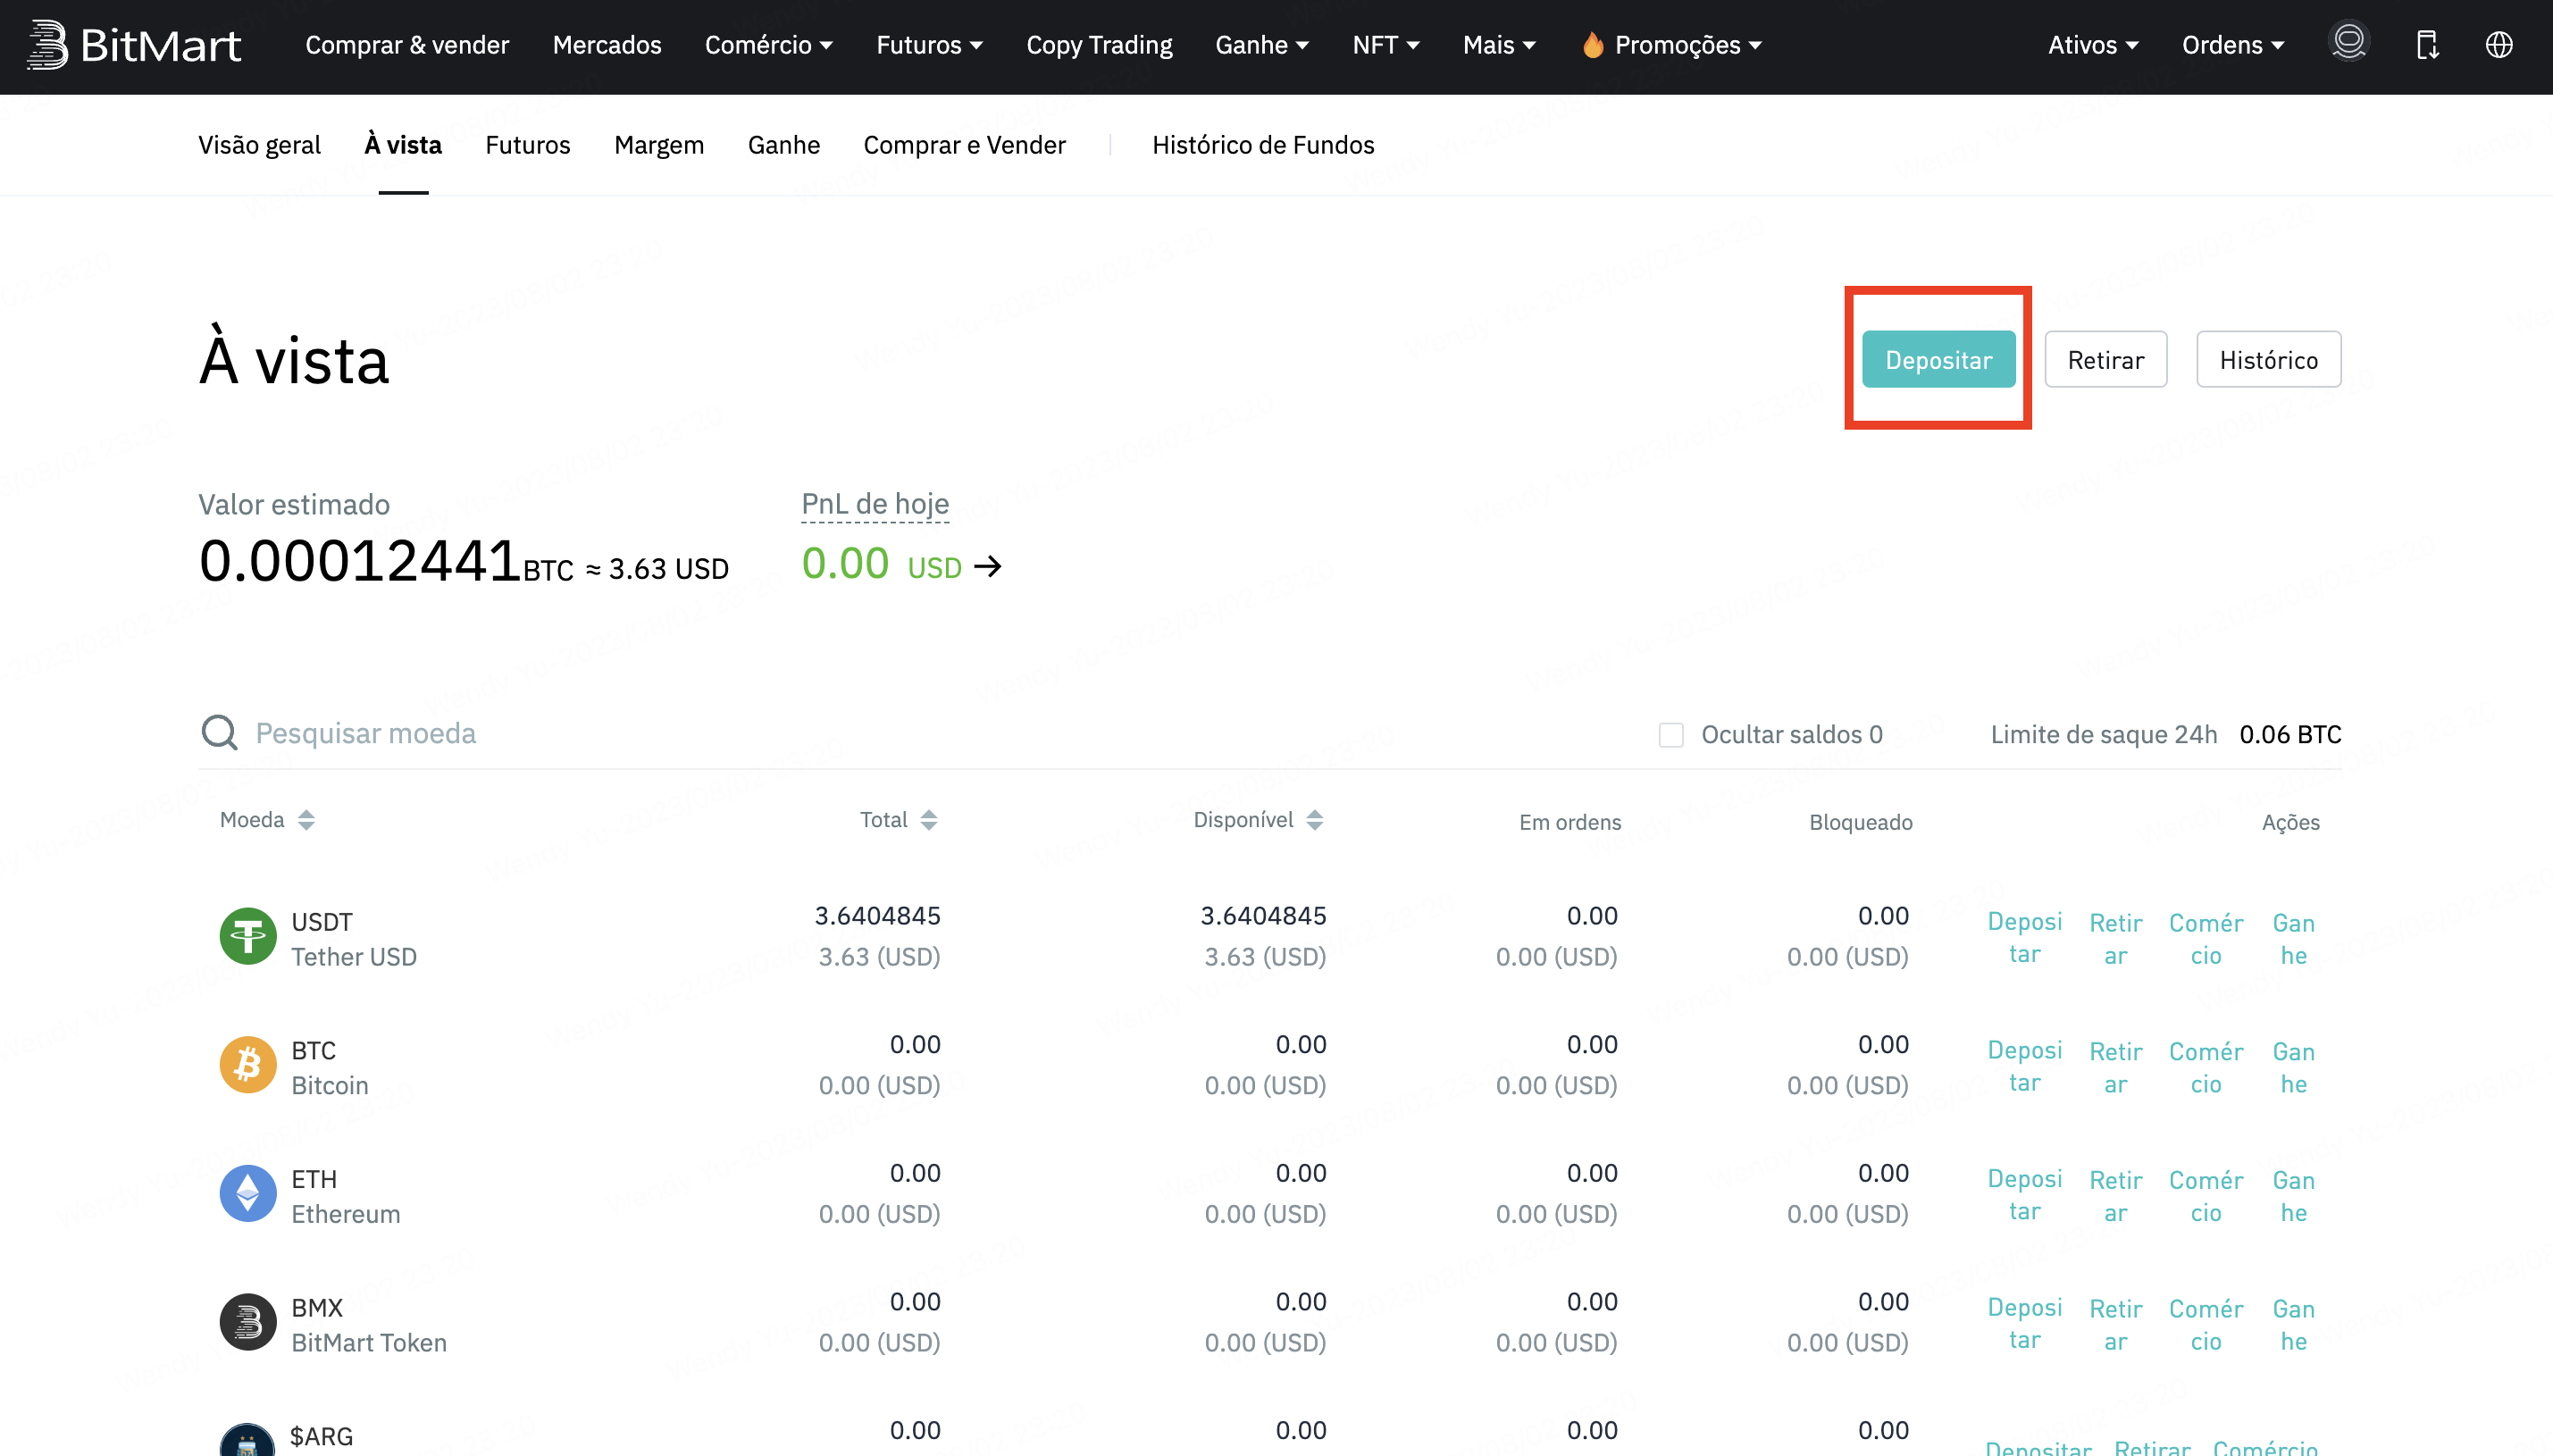The width and height of the screenshot is (2553, 1456).
Task: Sort by Disponível column arrows
Action: point(1315,820)
